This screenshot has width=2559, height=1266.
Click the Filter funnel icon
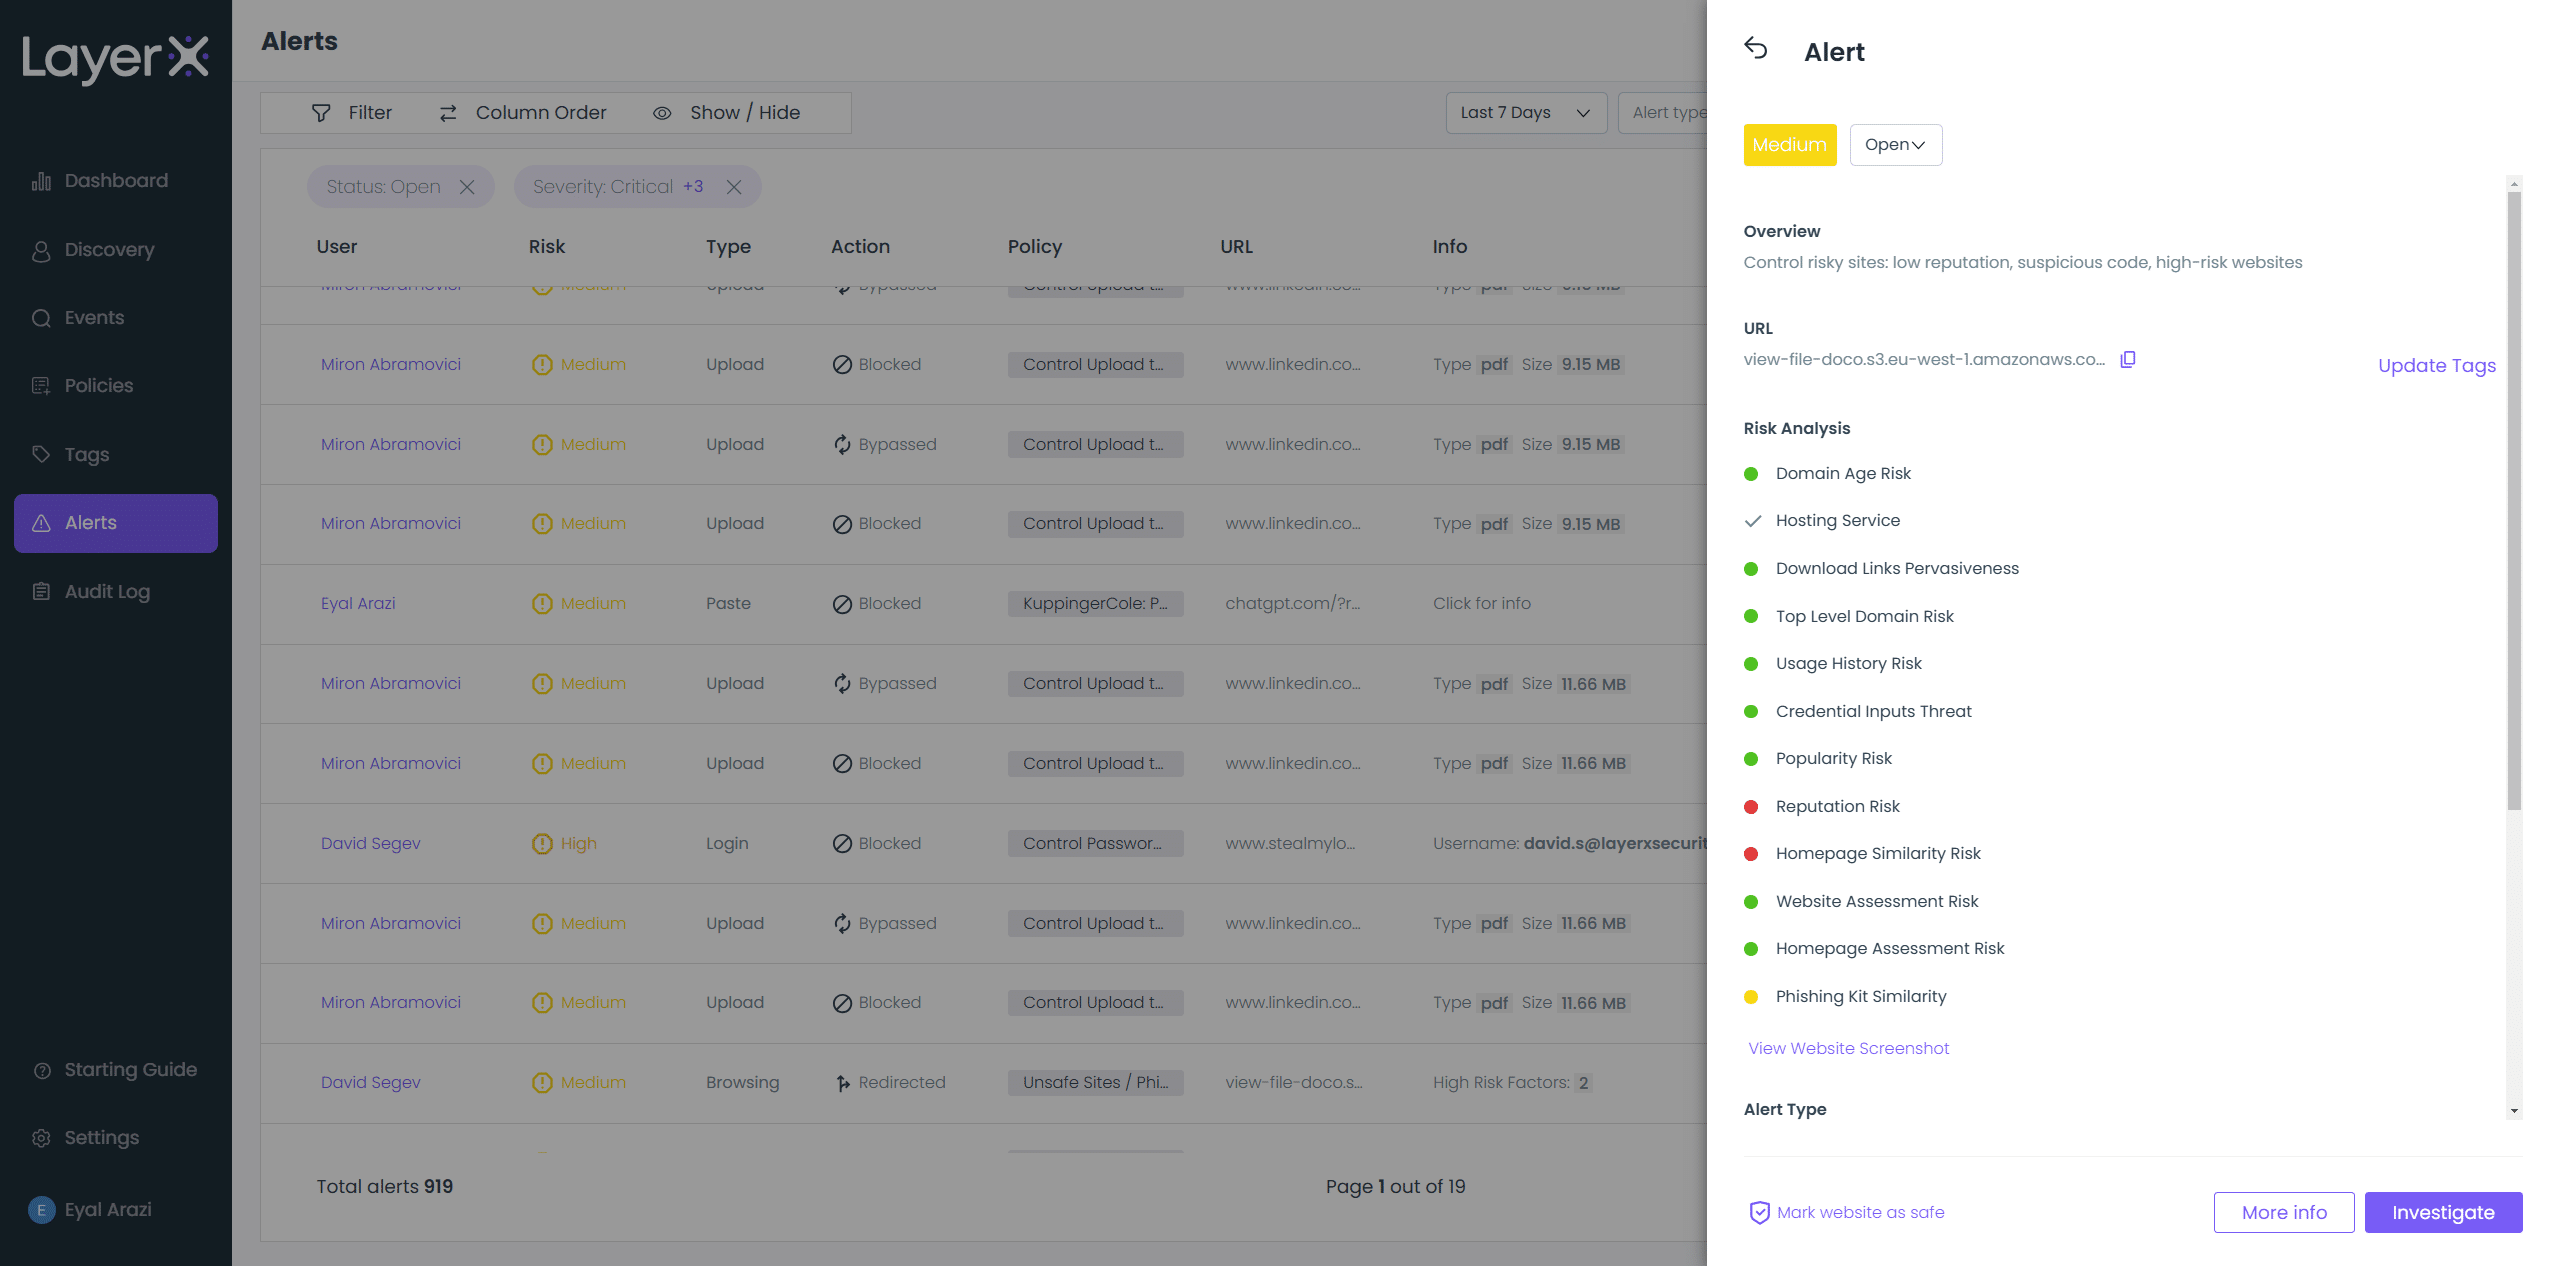321,113
